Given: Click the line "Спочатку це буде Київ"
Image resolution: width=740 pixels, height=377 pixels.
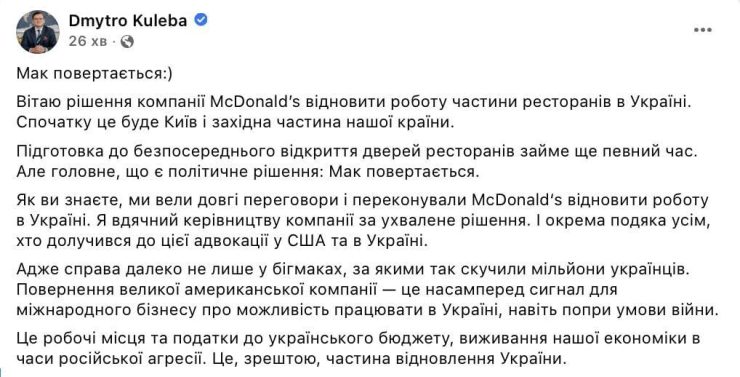Looking at the screenshot, I should pos(236,121).
